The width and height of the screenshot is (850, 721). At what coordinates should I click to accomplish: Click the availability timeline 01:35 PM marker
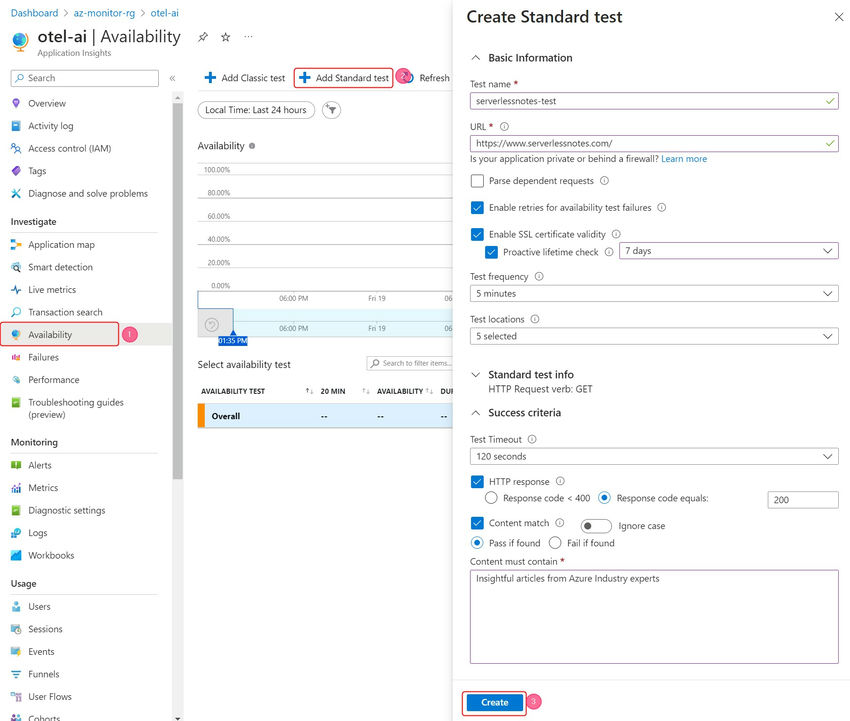pyautogui.click(x=233, y=341)
